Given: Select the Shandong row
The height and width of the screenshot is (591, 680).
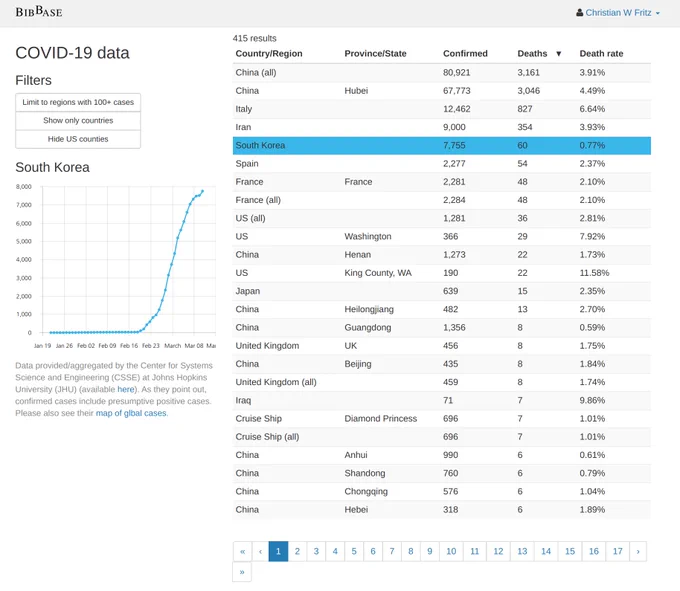Looking at the screenshot, I should tap(441, 473).
